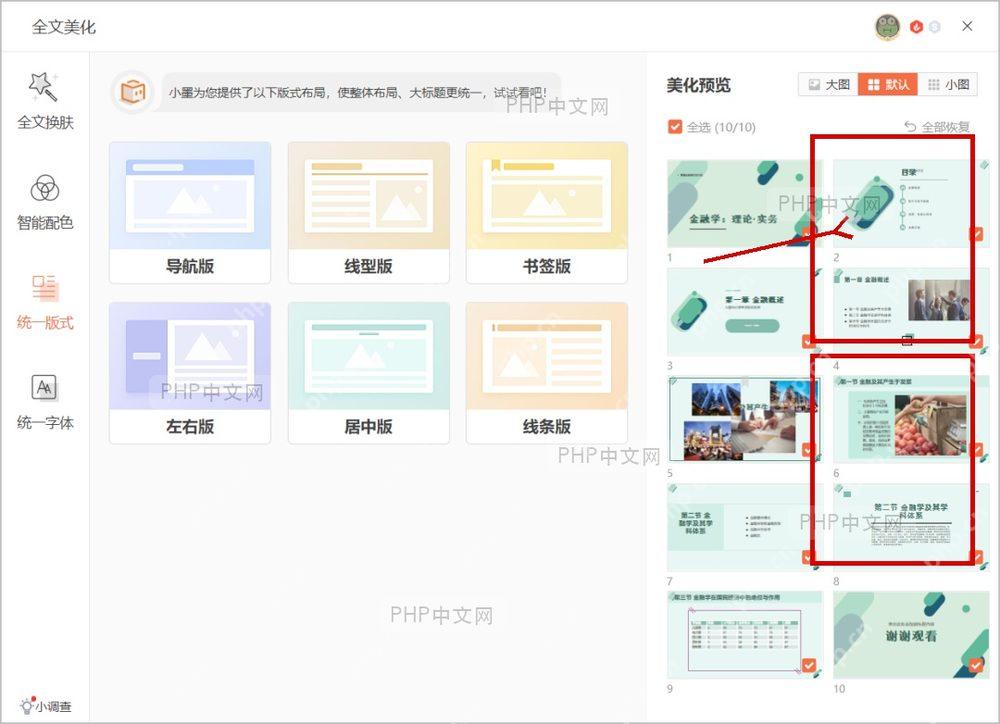Toggle the 全选 (10/10) checkbox
Screen dimensions: 1000x724
point(675,127)
